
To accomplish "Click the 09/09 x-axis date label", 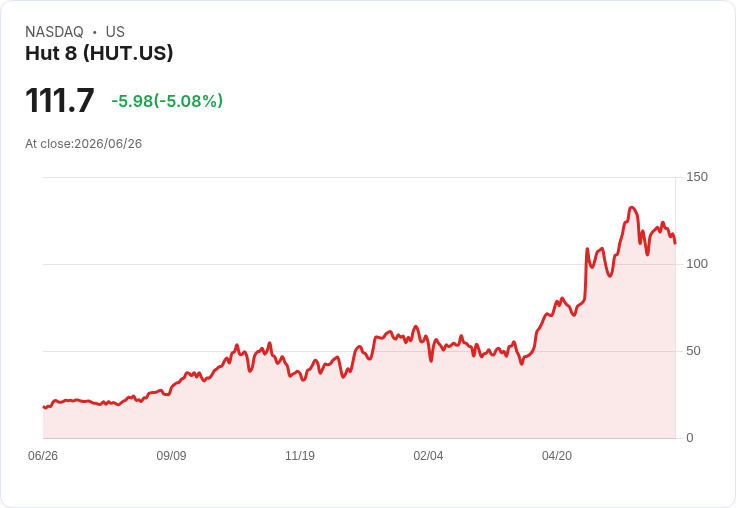I will point(171,456).
